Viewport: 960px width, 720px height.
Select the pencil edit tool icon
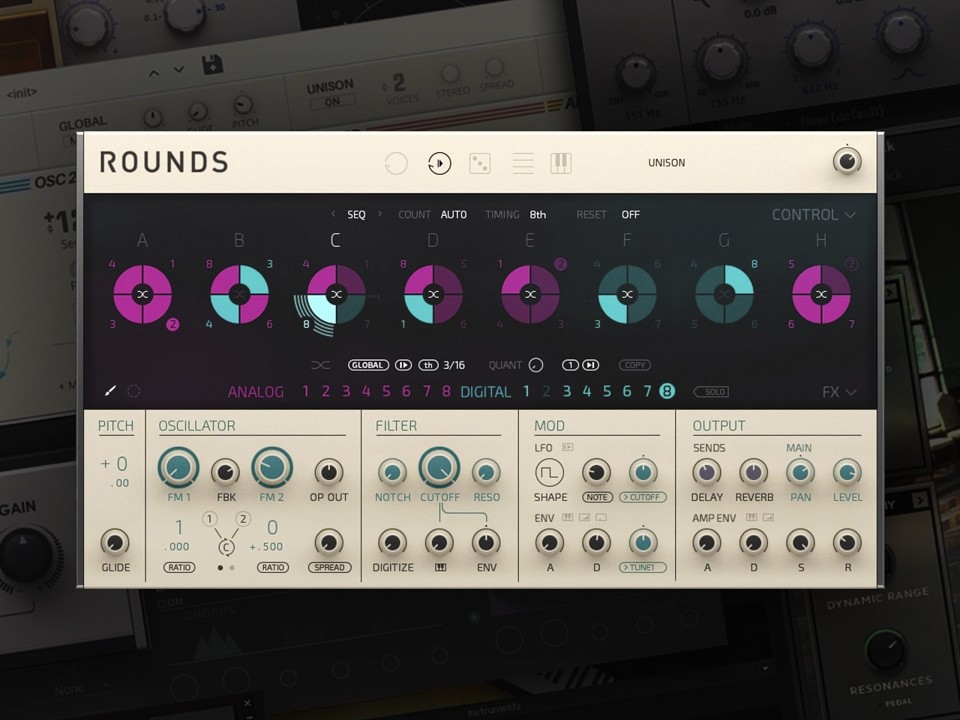pyautogui.click(x=110, y=391)
